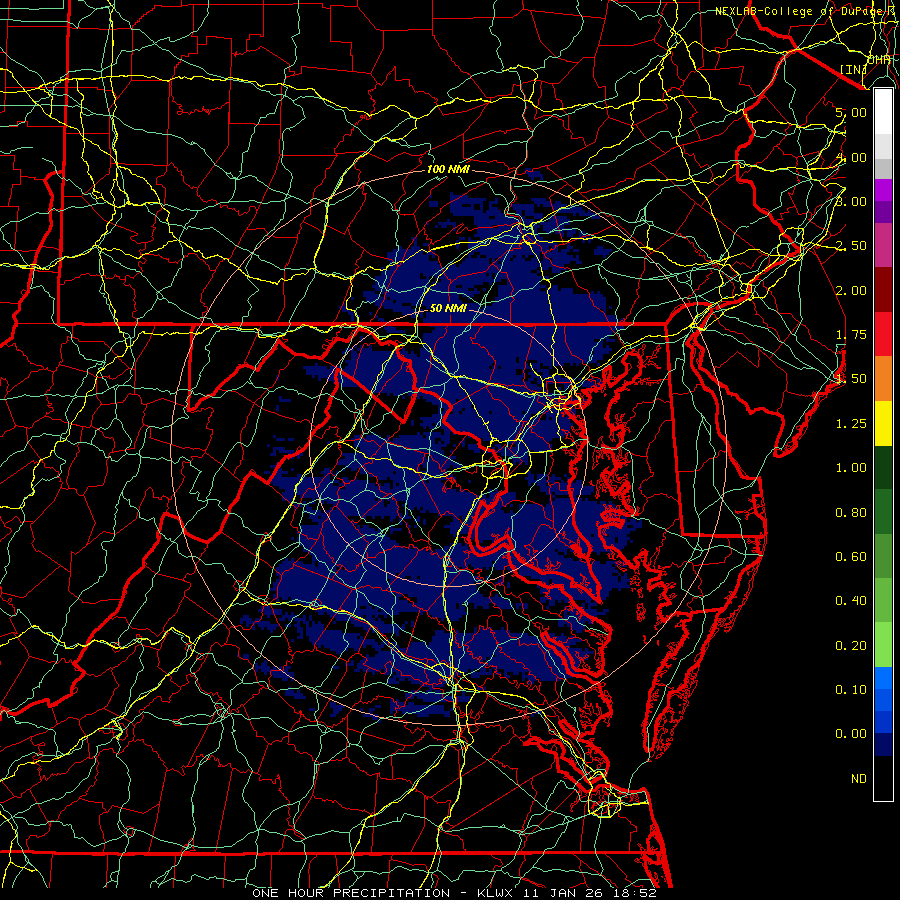Click the ND legend label
The height and width of the screenshot is (900, 900).
pos(859,779)
